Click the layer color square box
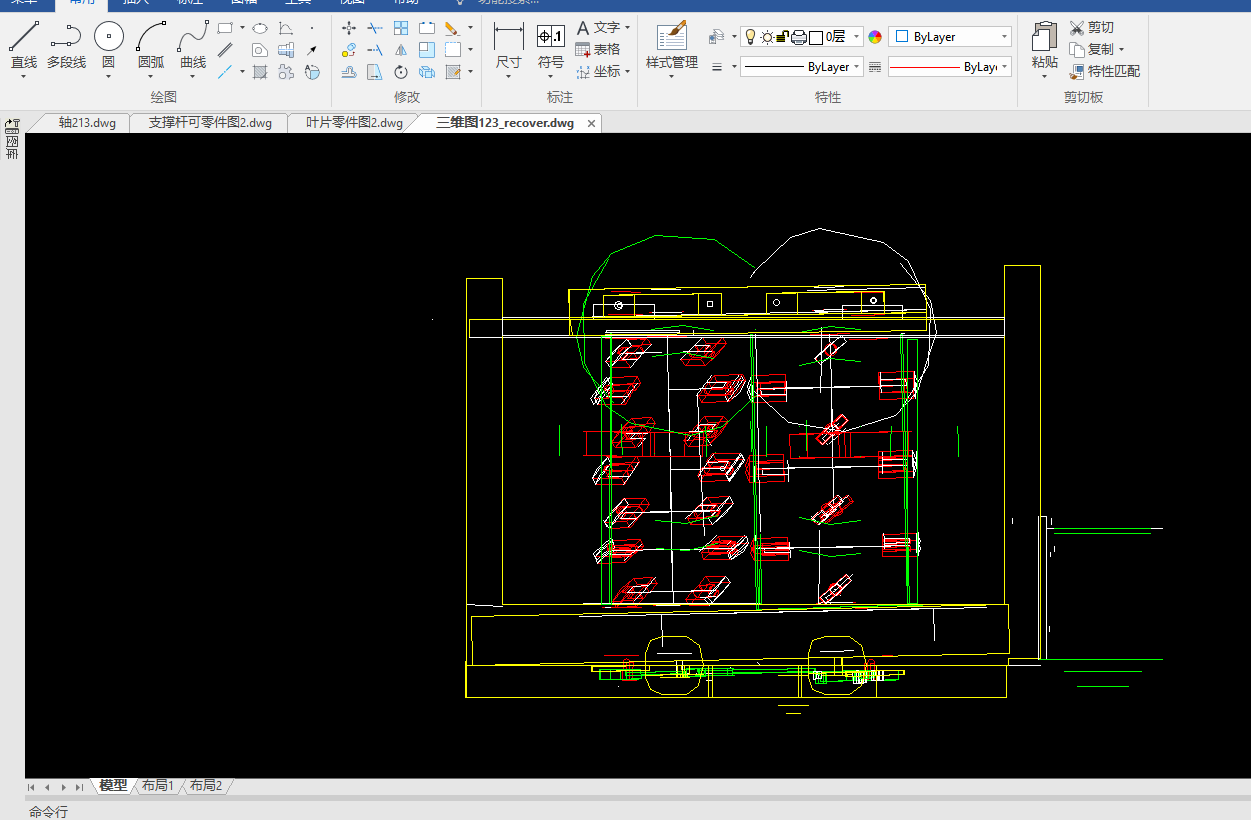1251x820 pixels. tap(816, 38)
